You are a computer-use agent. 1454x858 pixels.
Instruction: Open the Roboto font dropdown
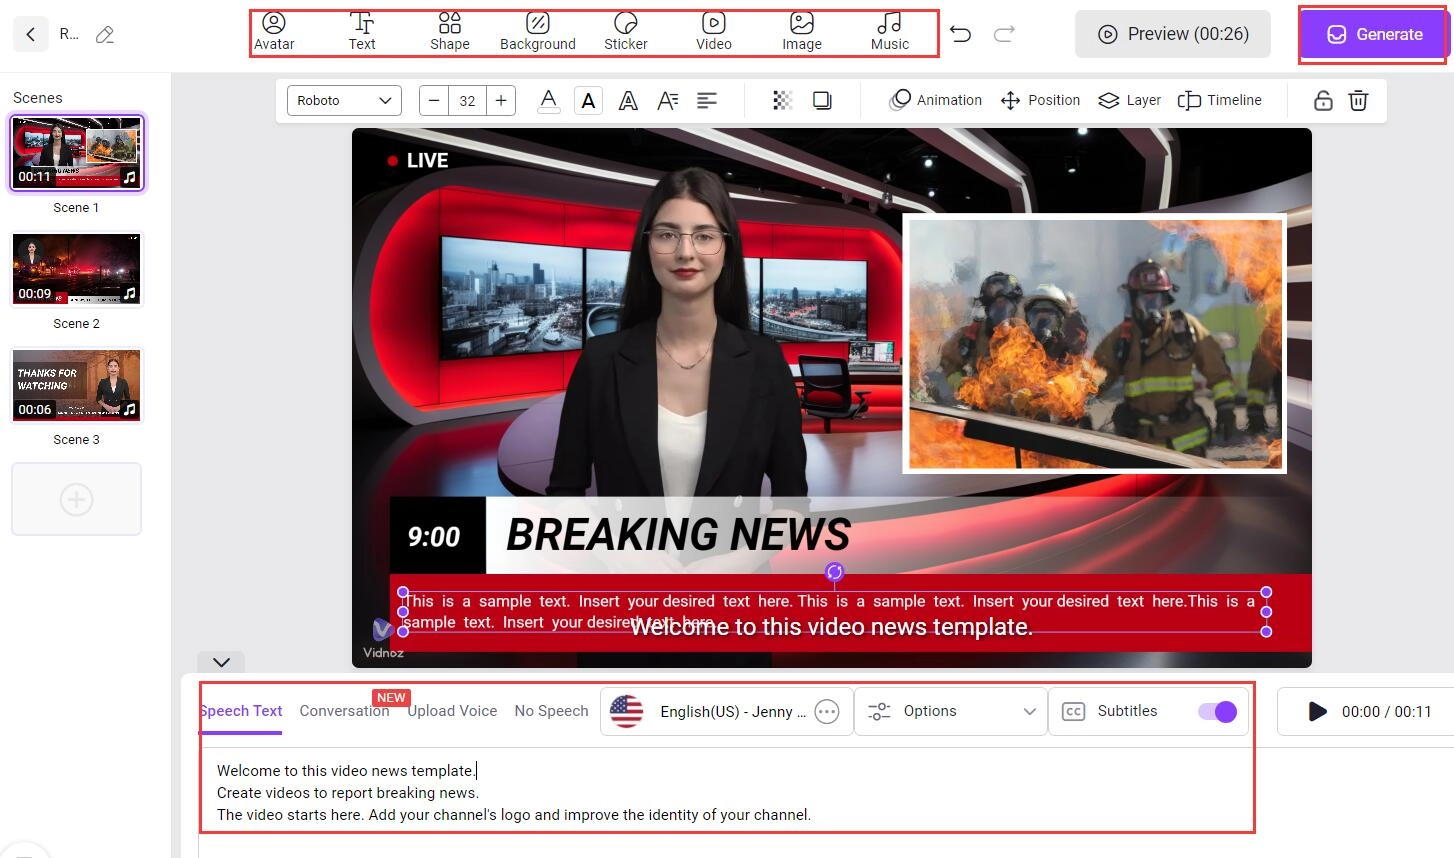point(344,100)
